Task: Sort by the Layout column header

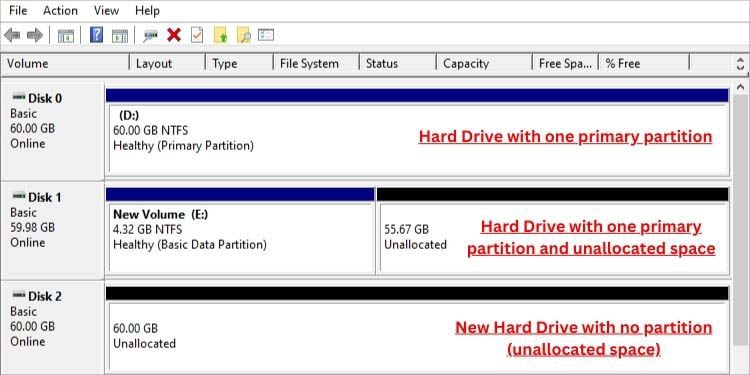Action: (167, 64)
